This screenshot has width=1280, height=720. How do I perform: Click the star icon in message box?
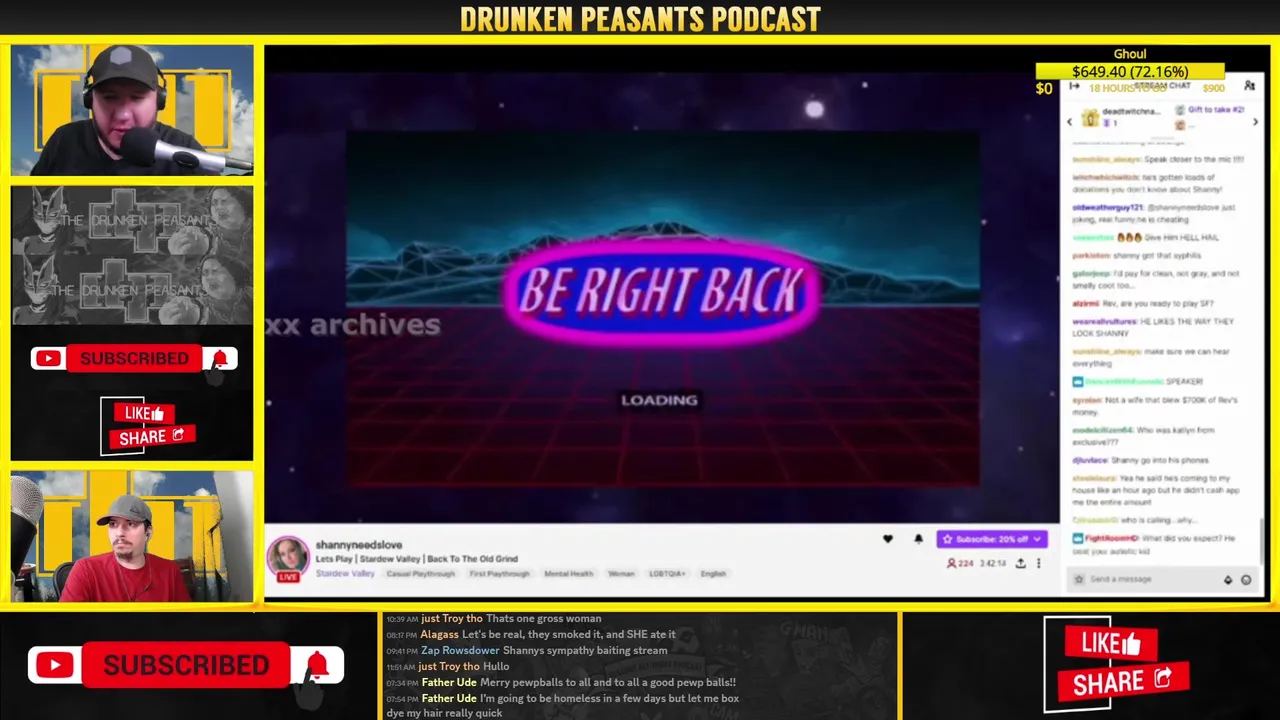pos(1078,580)
